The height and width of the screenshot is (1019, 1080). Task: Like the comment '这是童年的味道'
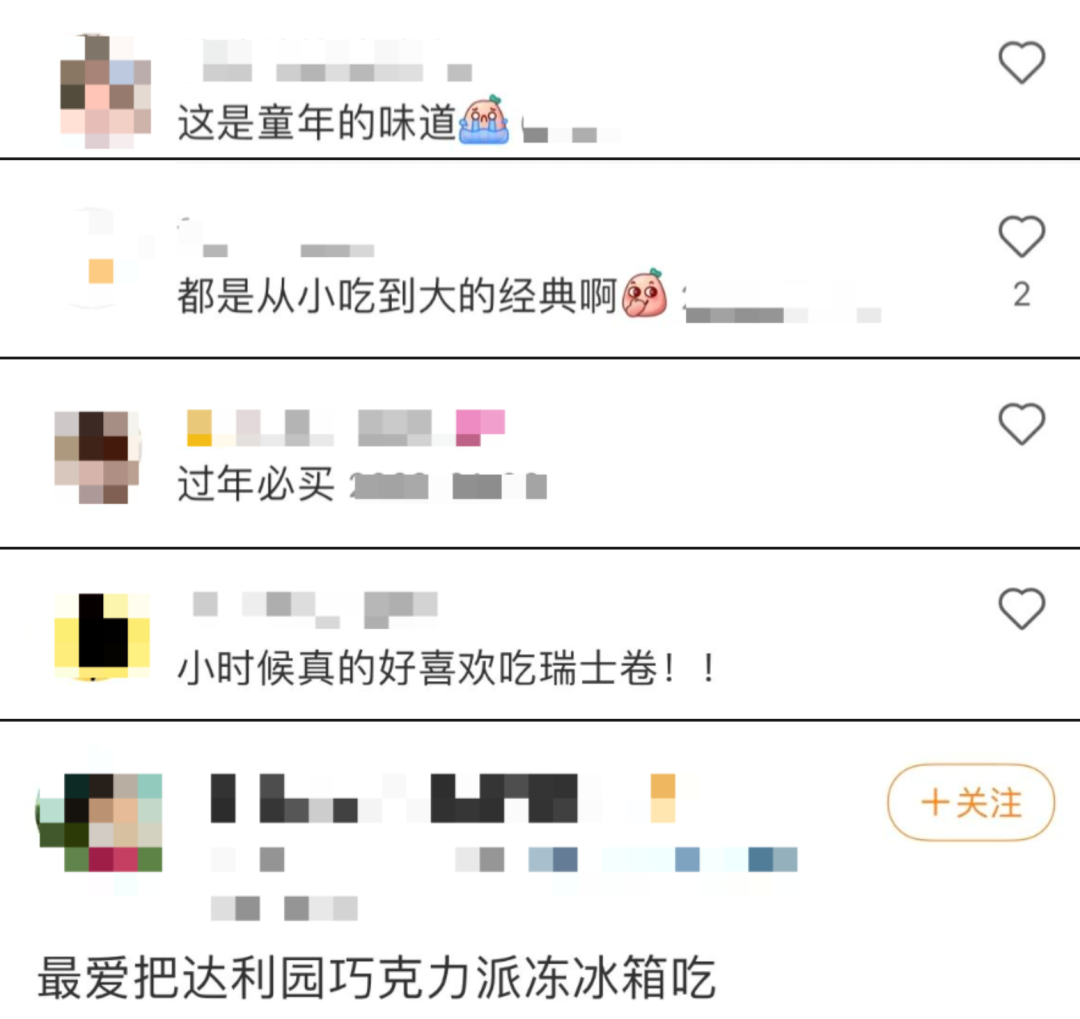coord(1022,62)
